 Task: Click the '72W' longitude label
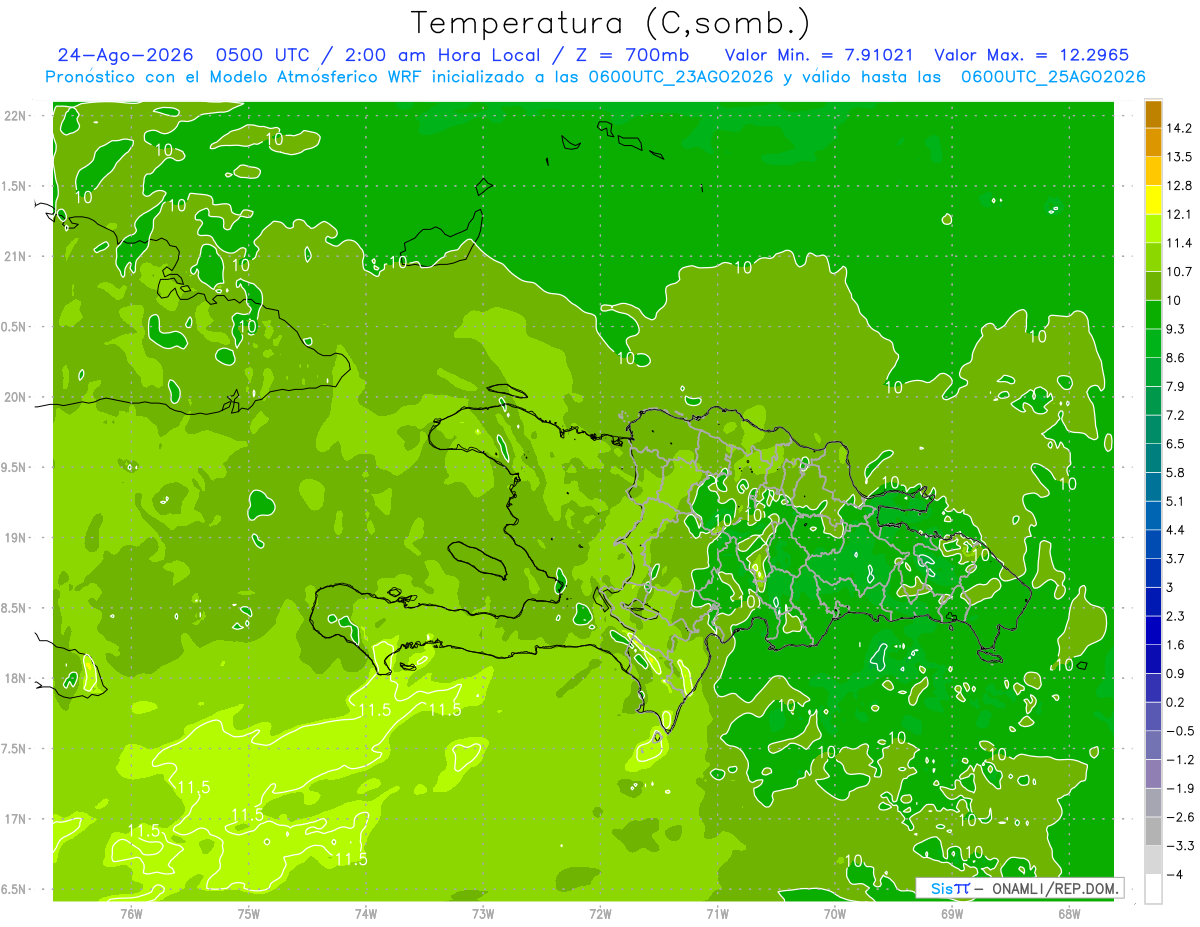coord(600,913)
